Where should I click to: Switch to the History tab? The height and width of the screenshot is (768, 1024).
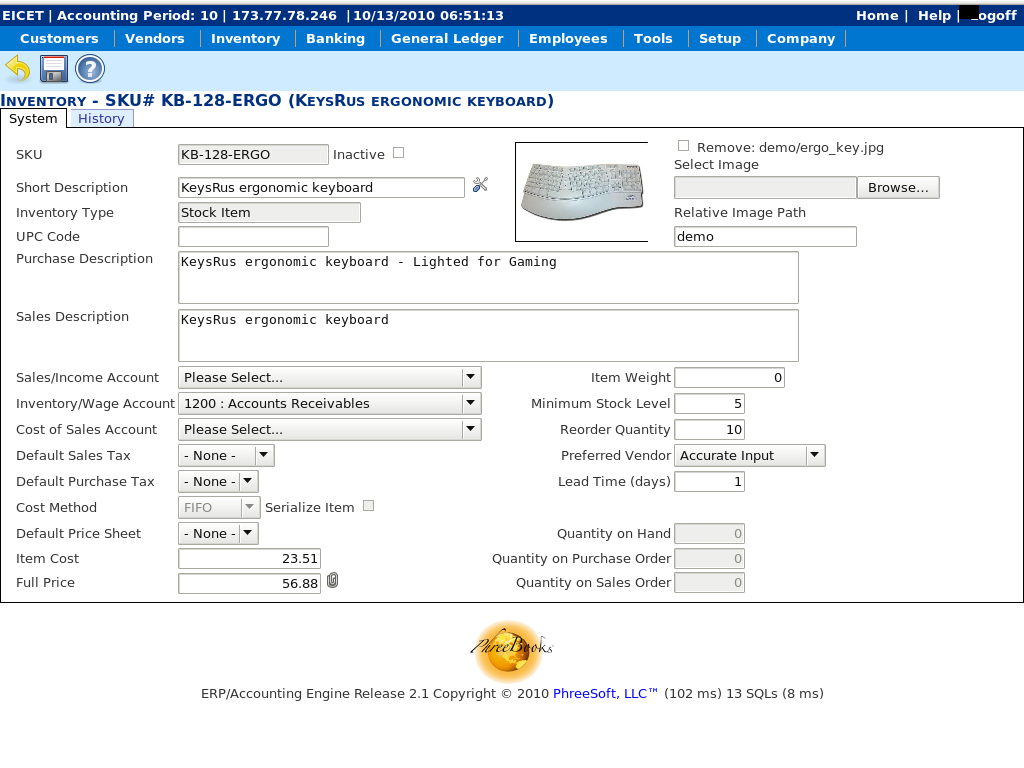point(101,118)
